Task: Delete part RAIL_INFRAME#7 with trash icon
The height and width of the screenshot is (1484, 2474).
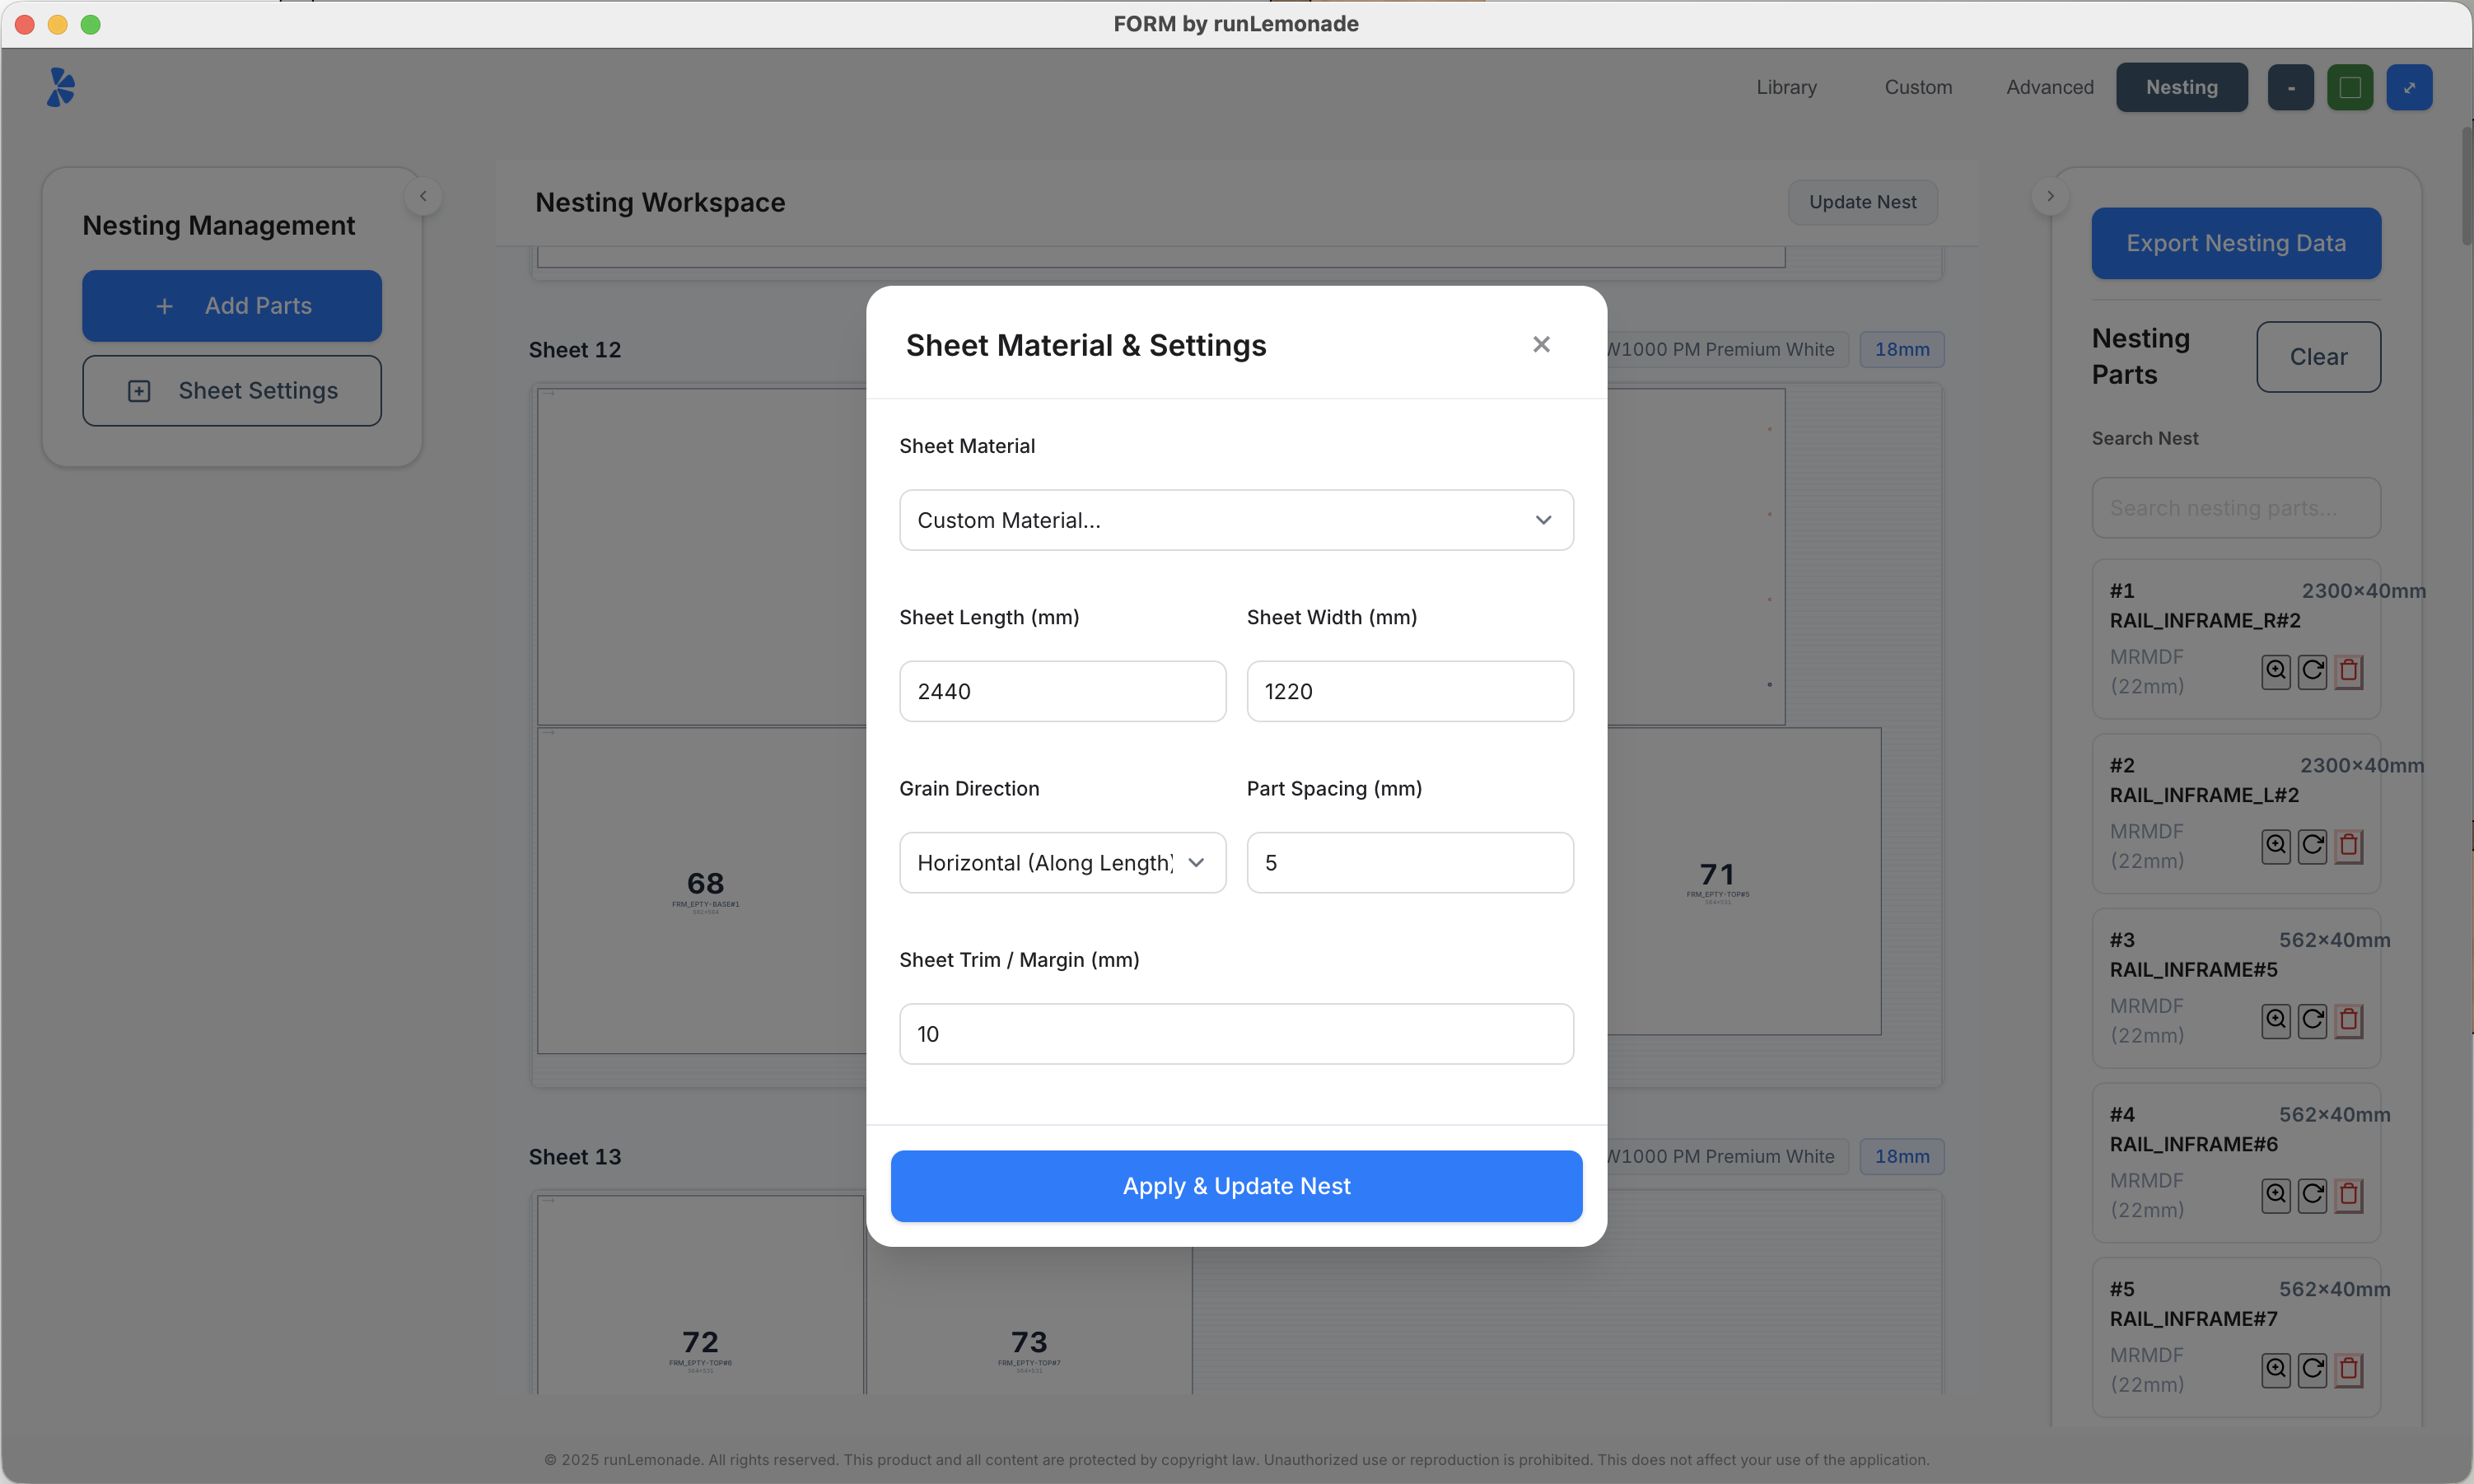Action: coord(2348,1369)
